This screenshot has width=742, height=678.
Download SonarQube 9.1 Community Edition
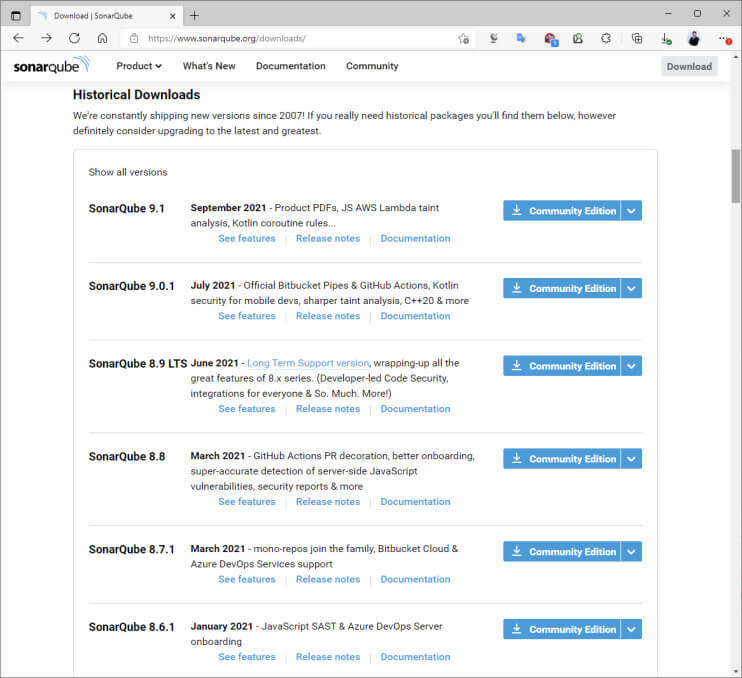[x=562, y=211]
